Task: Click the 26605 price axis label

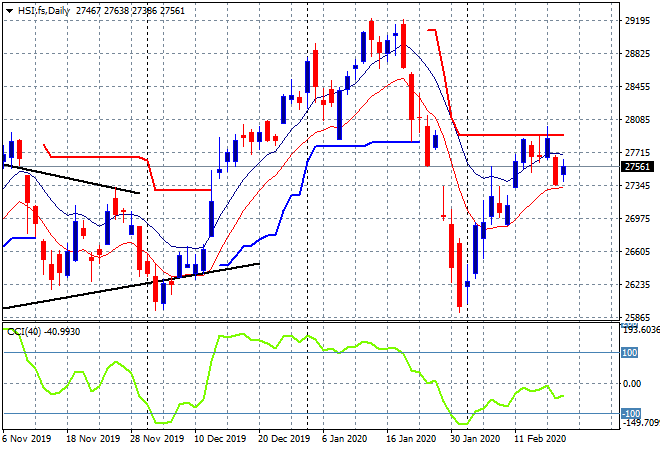Action: coord(637,251)
